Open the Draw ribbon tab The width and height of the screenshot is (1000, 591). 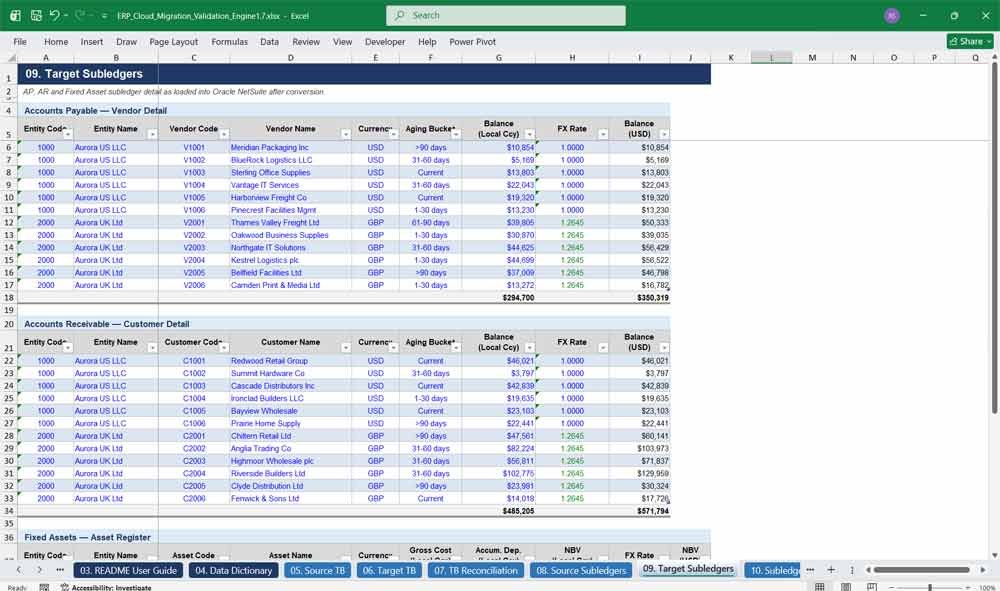point(126,41)
